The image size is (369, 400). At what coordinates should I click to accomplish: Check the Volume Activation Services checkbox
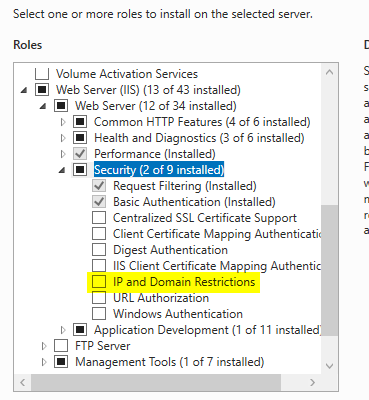[x=42, y=73]
